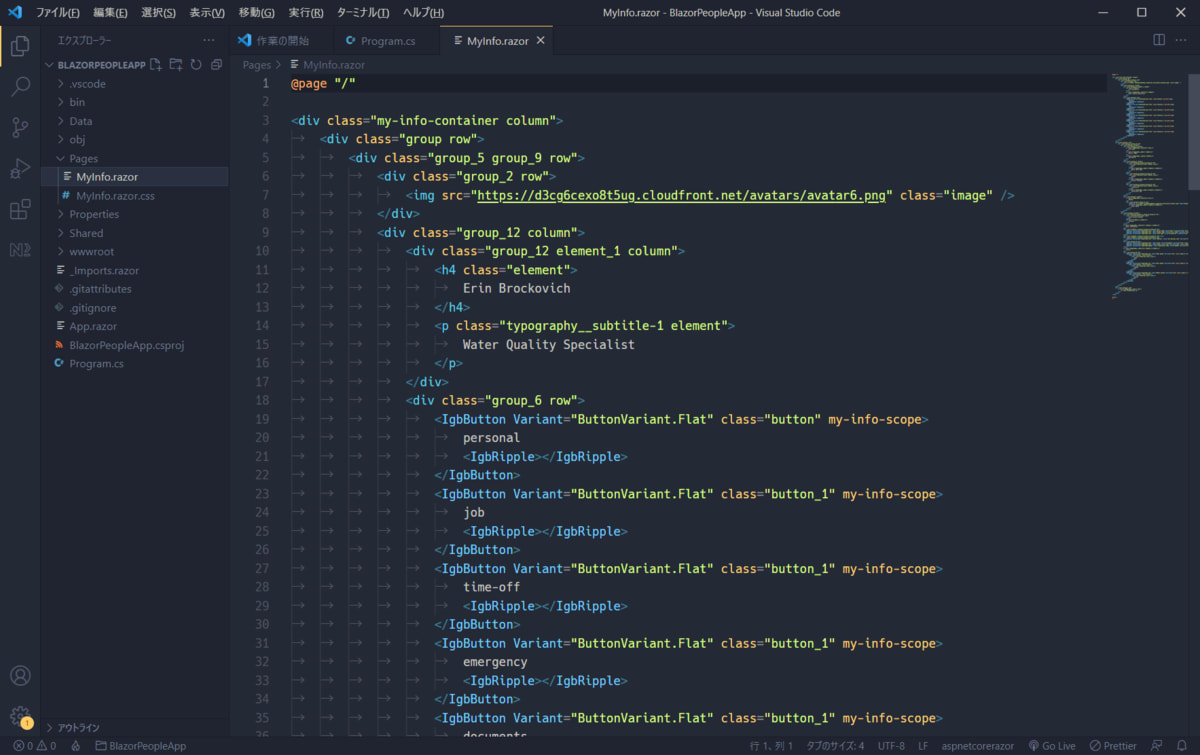
Task: Open the explorer more actions ellipsis
Action: (208, 41)
